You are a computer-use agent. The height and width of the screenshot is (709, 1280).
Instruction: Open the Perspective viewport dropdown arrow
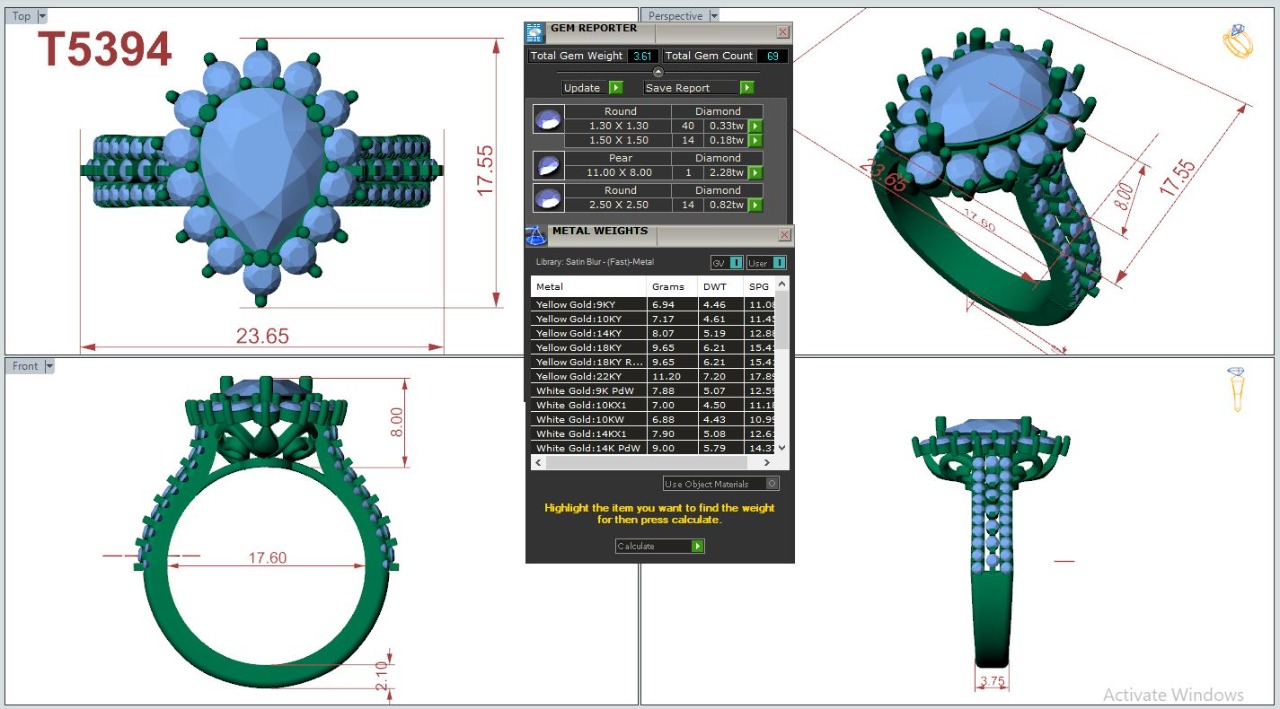pos(713,16)
